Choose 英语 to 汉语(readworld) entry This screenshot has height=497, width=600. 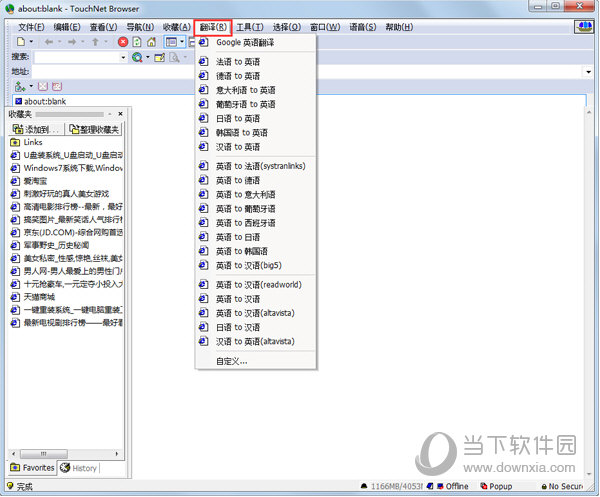256,285
